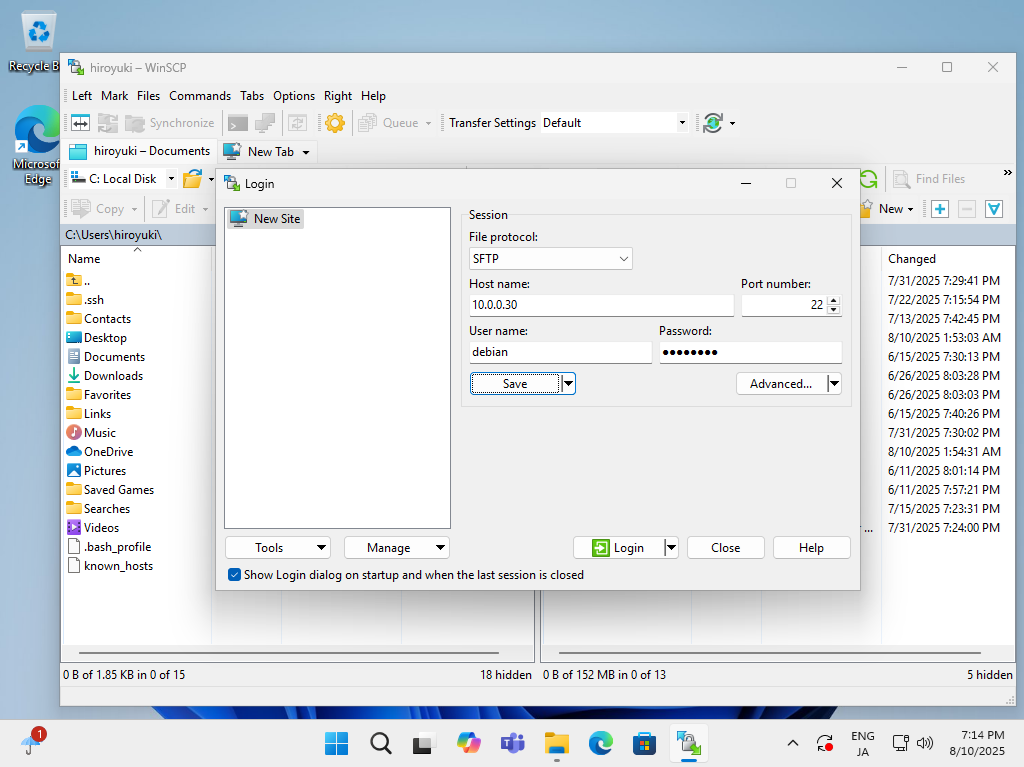This screenshot has height=767, width=1024.
Task: Increase the port number with up arrow
Action: coord(834,300)
